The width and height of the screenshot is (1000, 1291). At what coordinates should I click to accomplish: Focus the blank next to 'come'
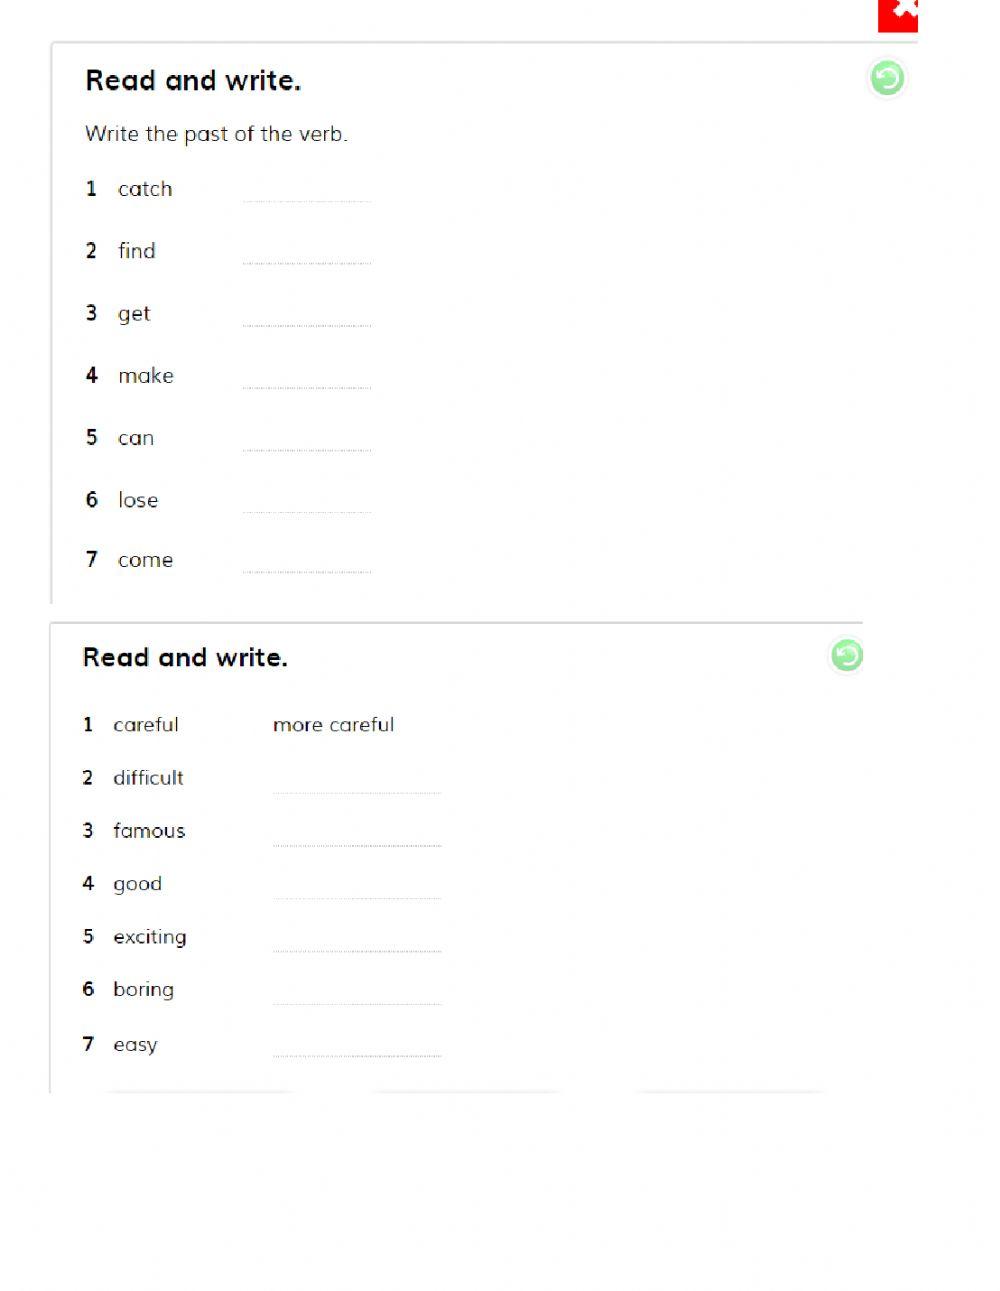(x=306, y=561)
